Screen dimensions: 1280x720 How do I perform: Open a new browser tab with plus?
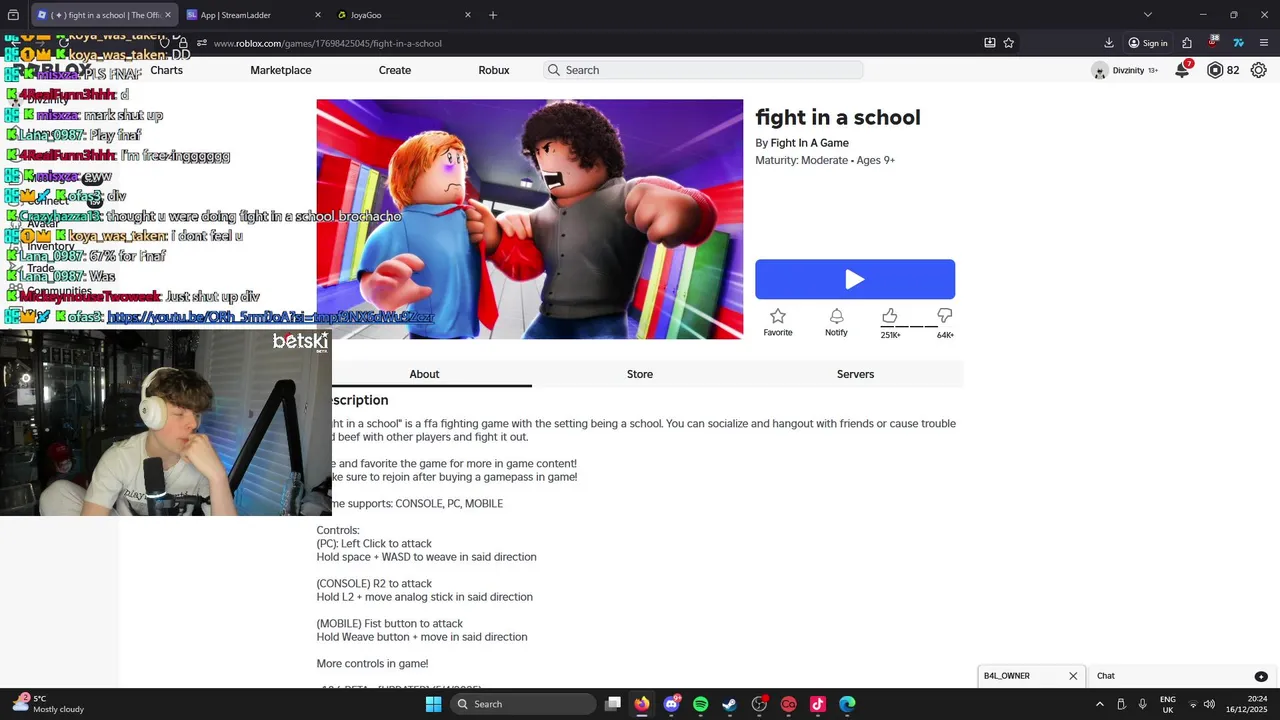click(x=493, y=15)
